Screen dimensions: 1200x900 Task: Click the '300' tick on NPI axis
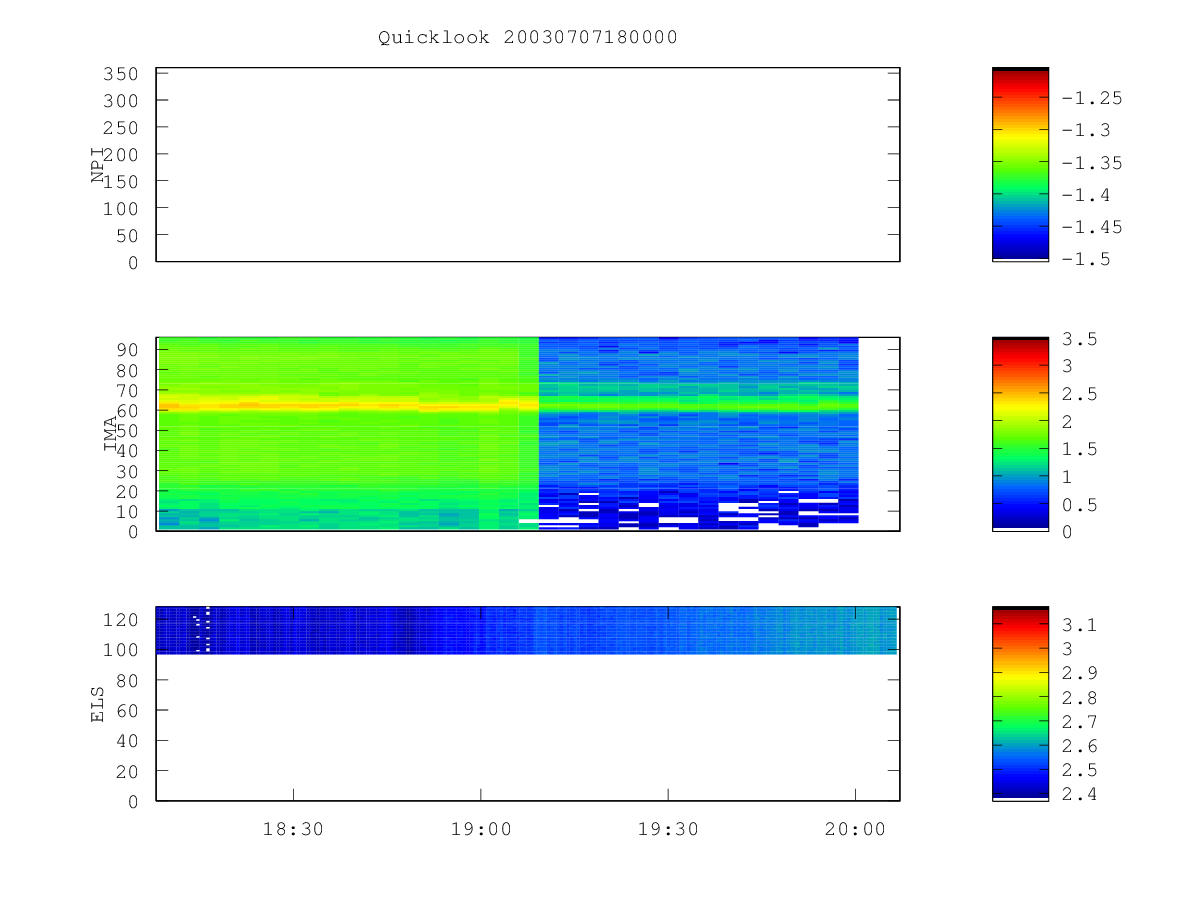point(119,101)
